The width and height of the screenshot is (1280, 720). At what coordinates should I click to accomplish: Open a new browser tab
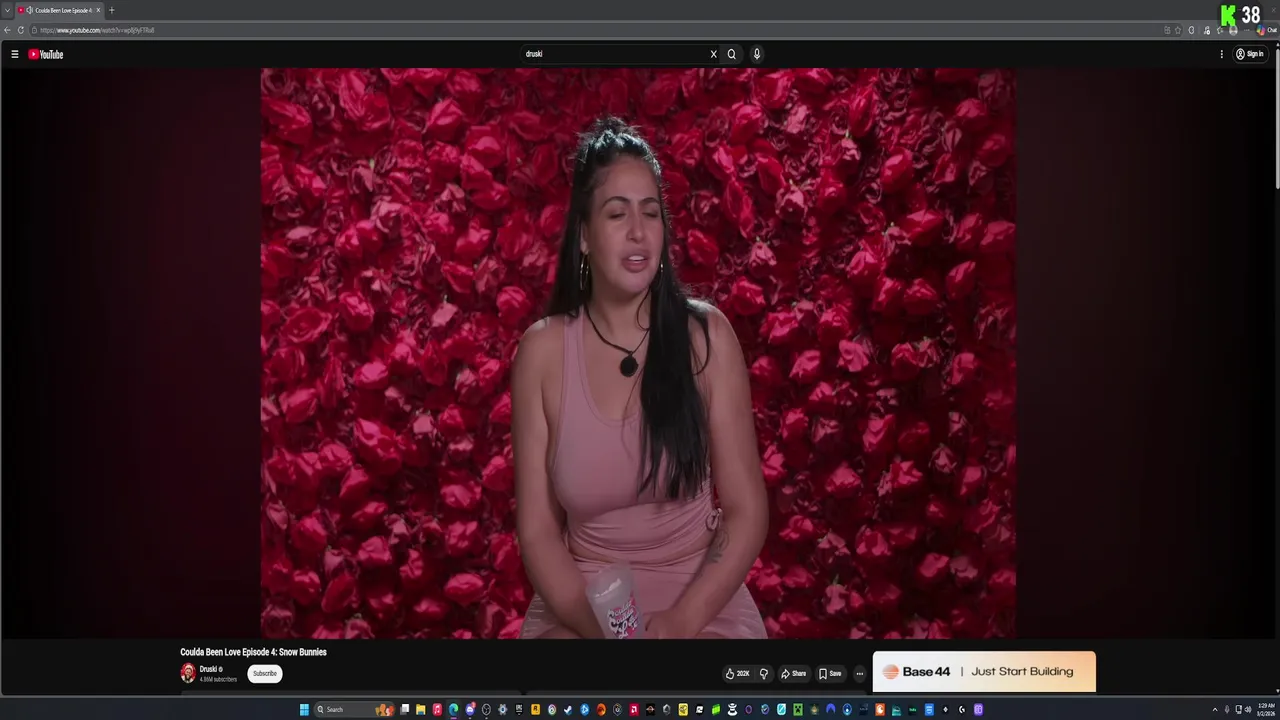tap(111, 10)
